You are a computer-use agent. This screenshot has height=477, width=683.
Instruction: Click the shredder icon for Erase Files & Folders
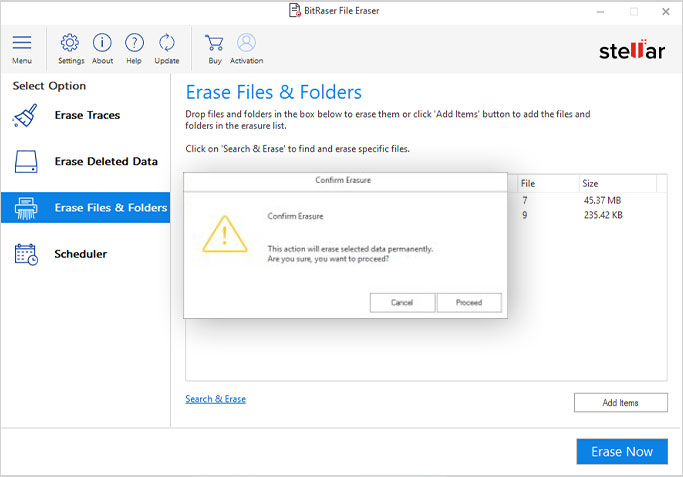(x=26, y=208)
